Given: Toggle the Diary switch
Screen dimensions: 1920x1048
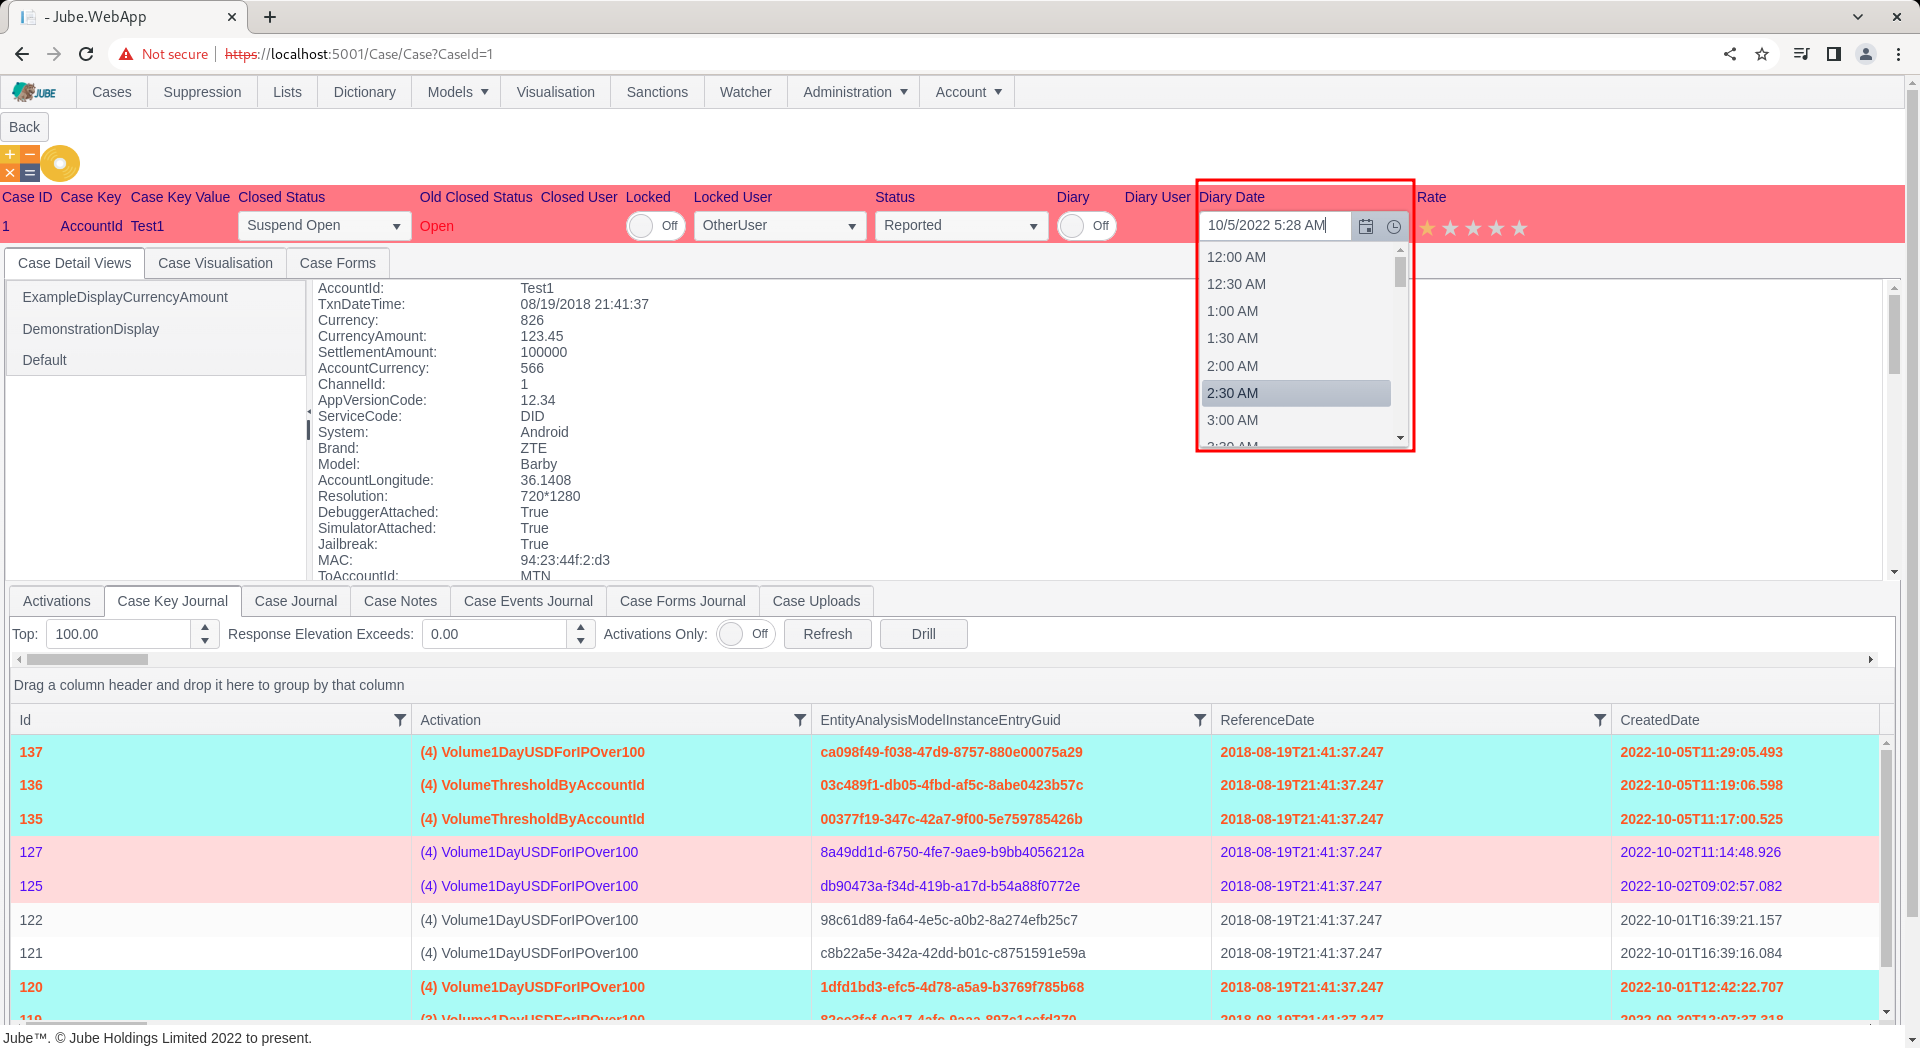Looking at the screenshot, I should 1087,226.
